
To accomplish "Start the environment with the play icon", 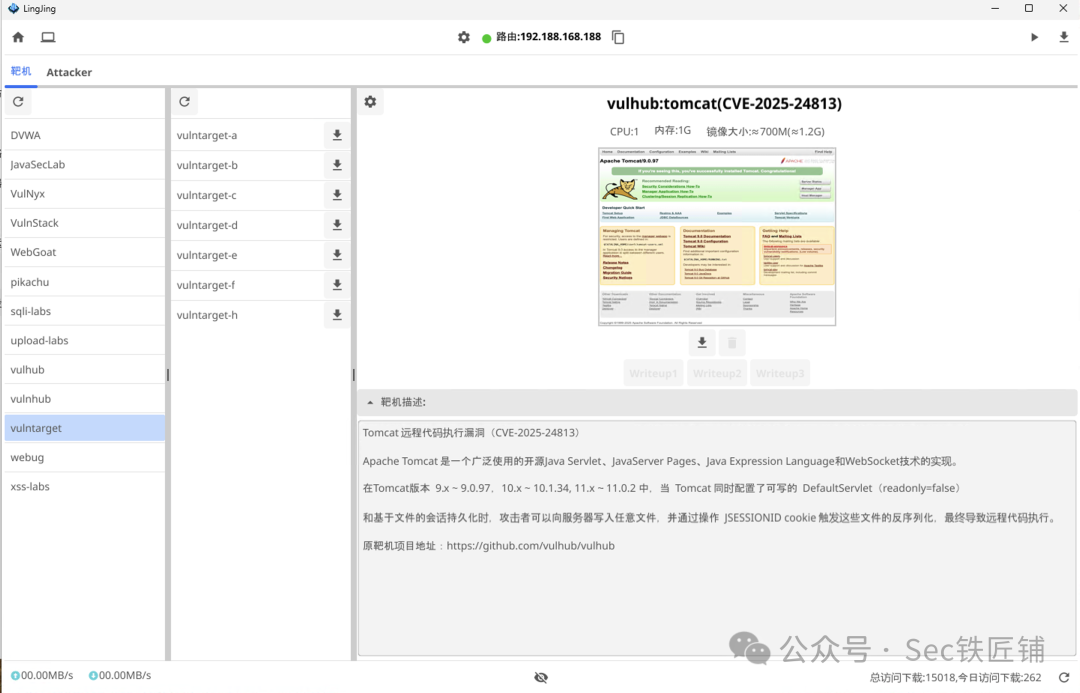I will 1034,36.
